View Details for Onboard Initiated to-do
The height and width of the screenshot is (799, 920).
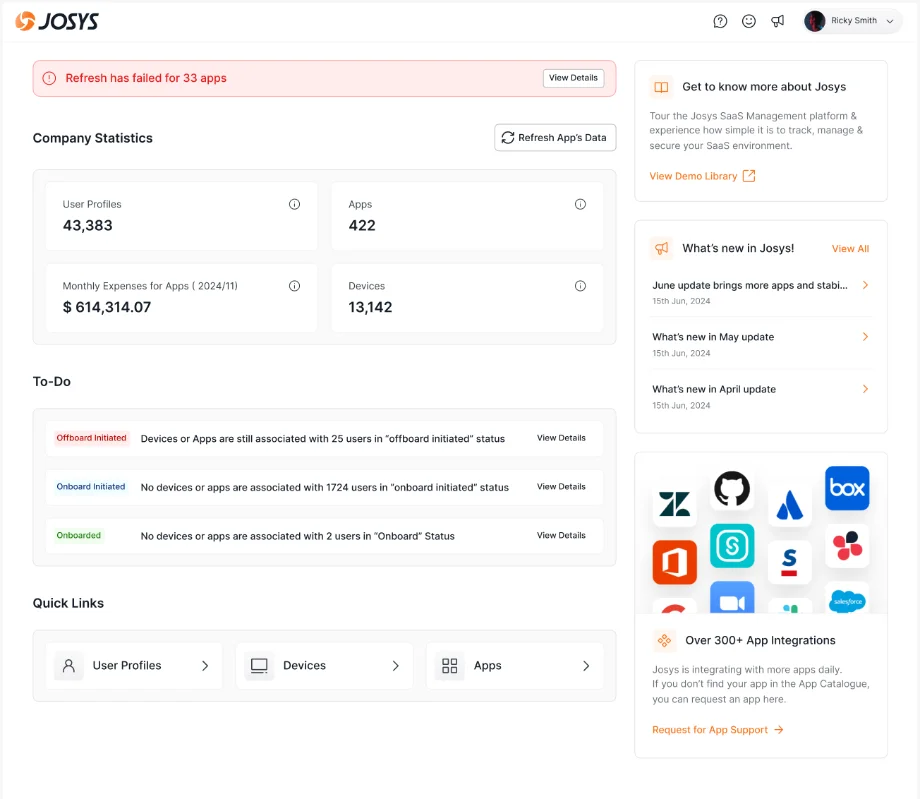pos(561,487)
